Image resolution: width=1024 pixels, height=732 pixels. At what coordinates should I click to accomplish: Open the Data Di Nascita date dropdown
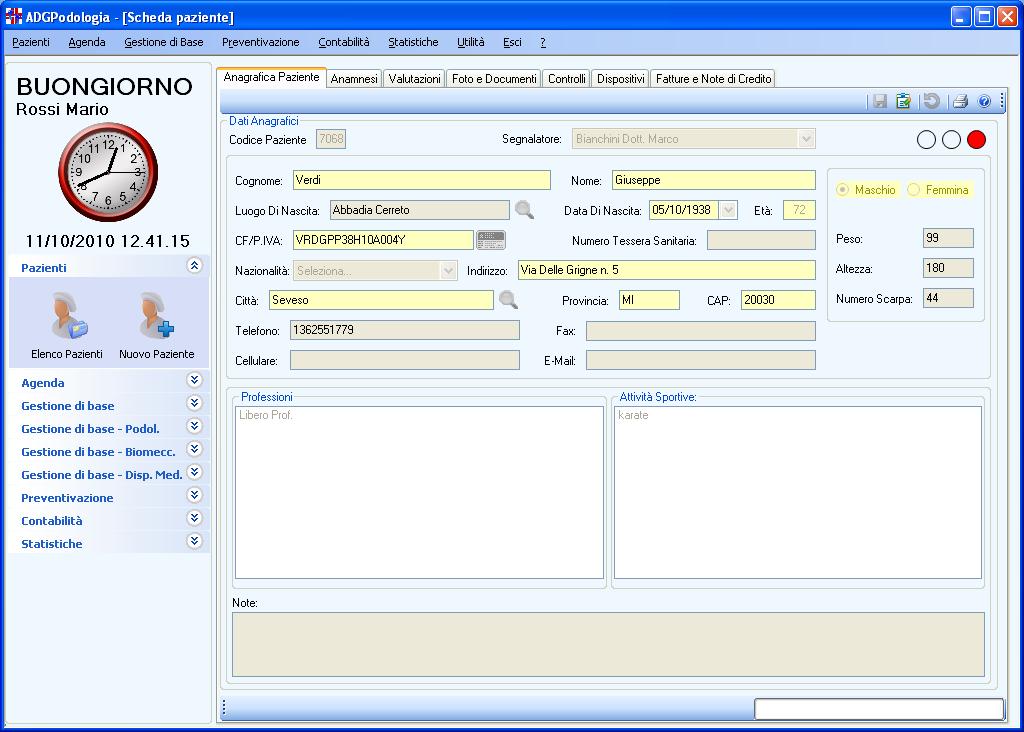[x=728, y=210]
